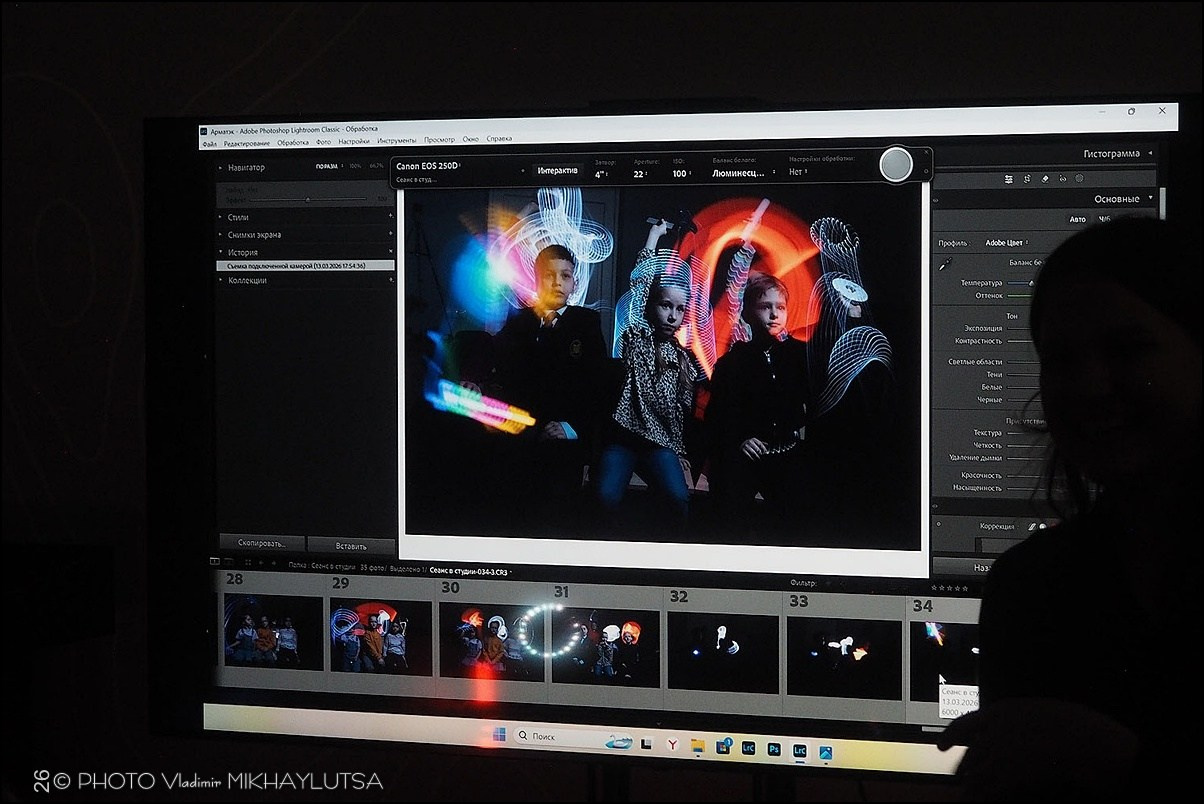Image resolution: width=1204 pixels, height=804 pixels.
Task: Open the Masking circle tool icon
Action: coord(1079,179)
